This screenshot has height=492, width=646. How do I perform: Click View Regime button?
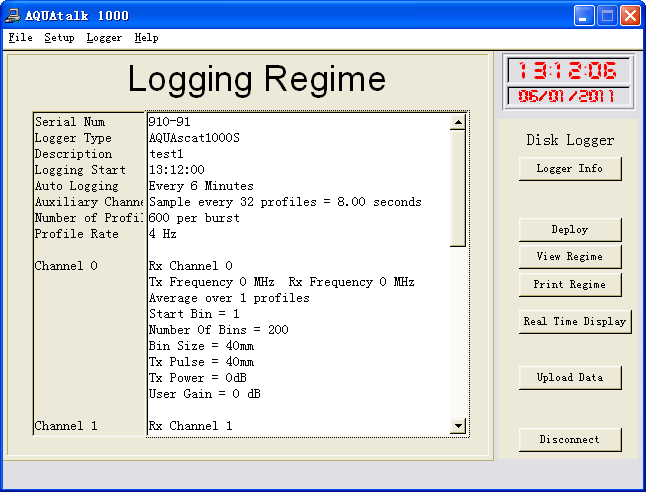pyautogui.click(x=569, y=257)
